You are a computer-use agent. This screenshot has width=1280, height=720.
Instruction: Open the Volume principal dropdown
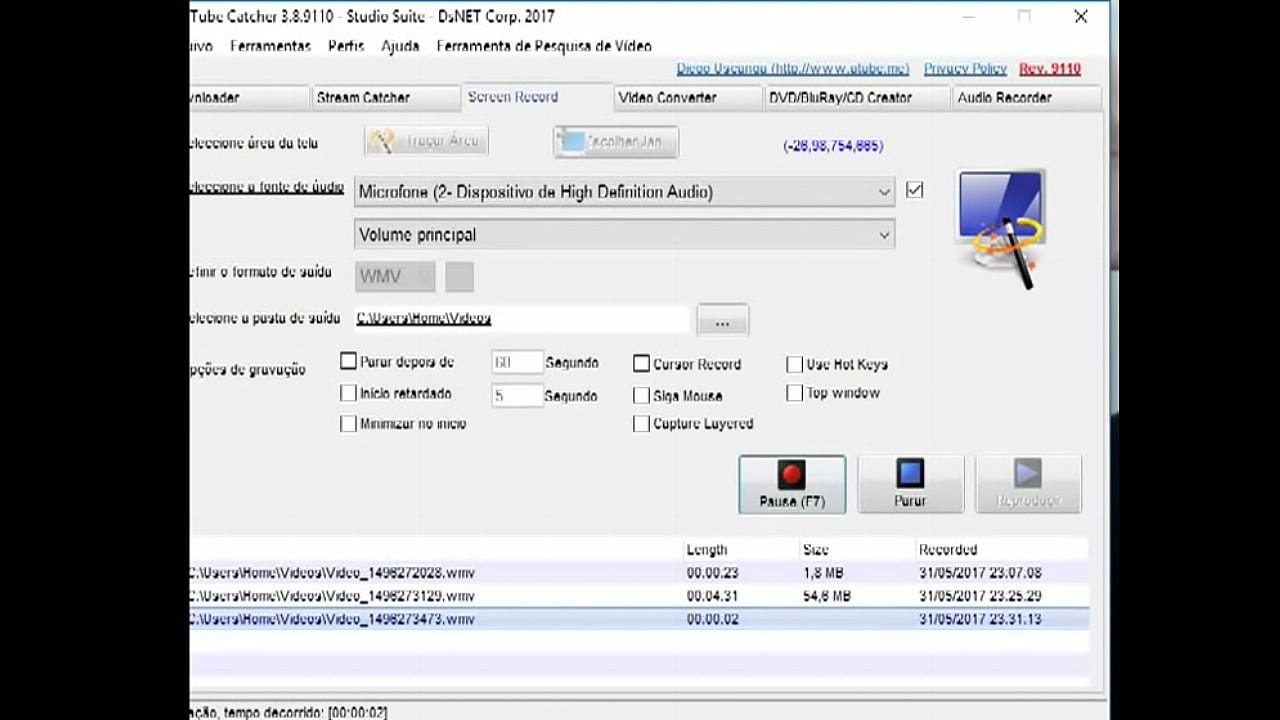pyautogui.click(x=624, y=235)
